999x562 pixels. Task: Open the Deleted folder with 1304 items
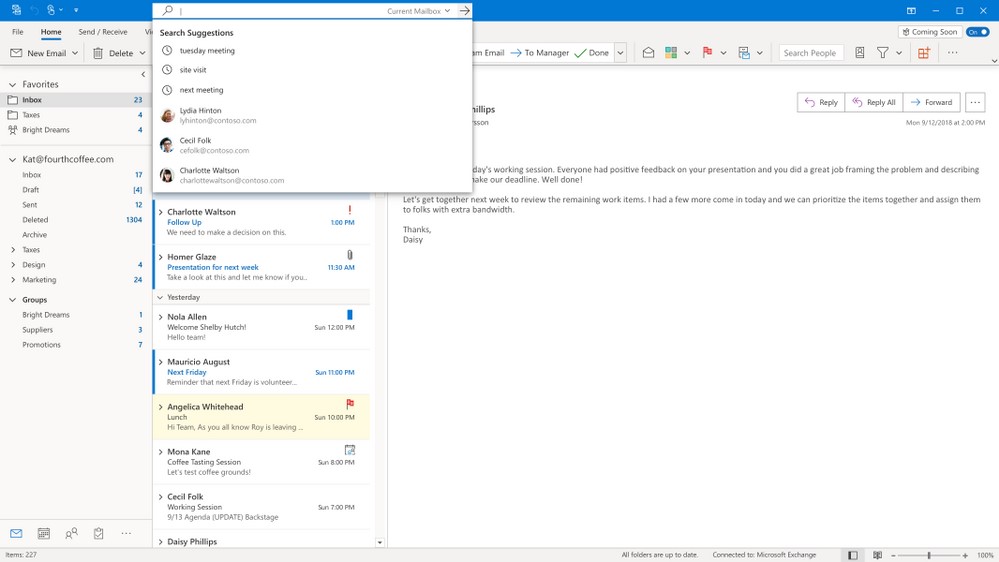pyautogui.click(x=75, y=220)
